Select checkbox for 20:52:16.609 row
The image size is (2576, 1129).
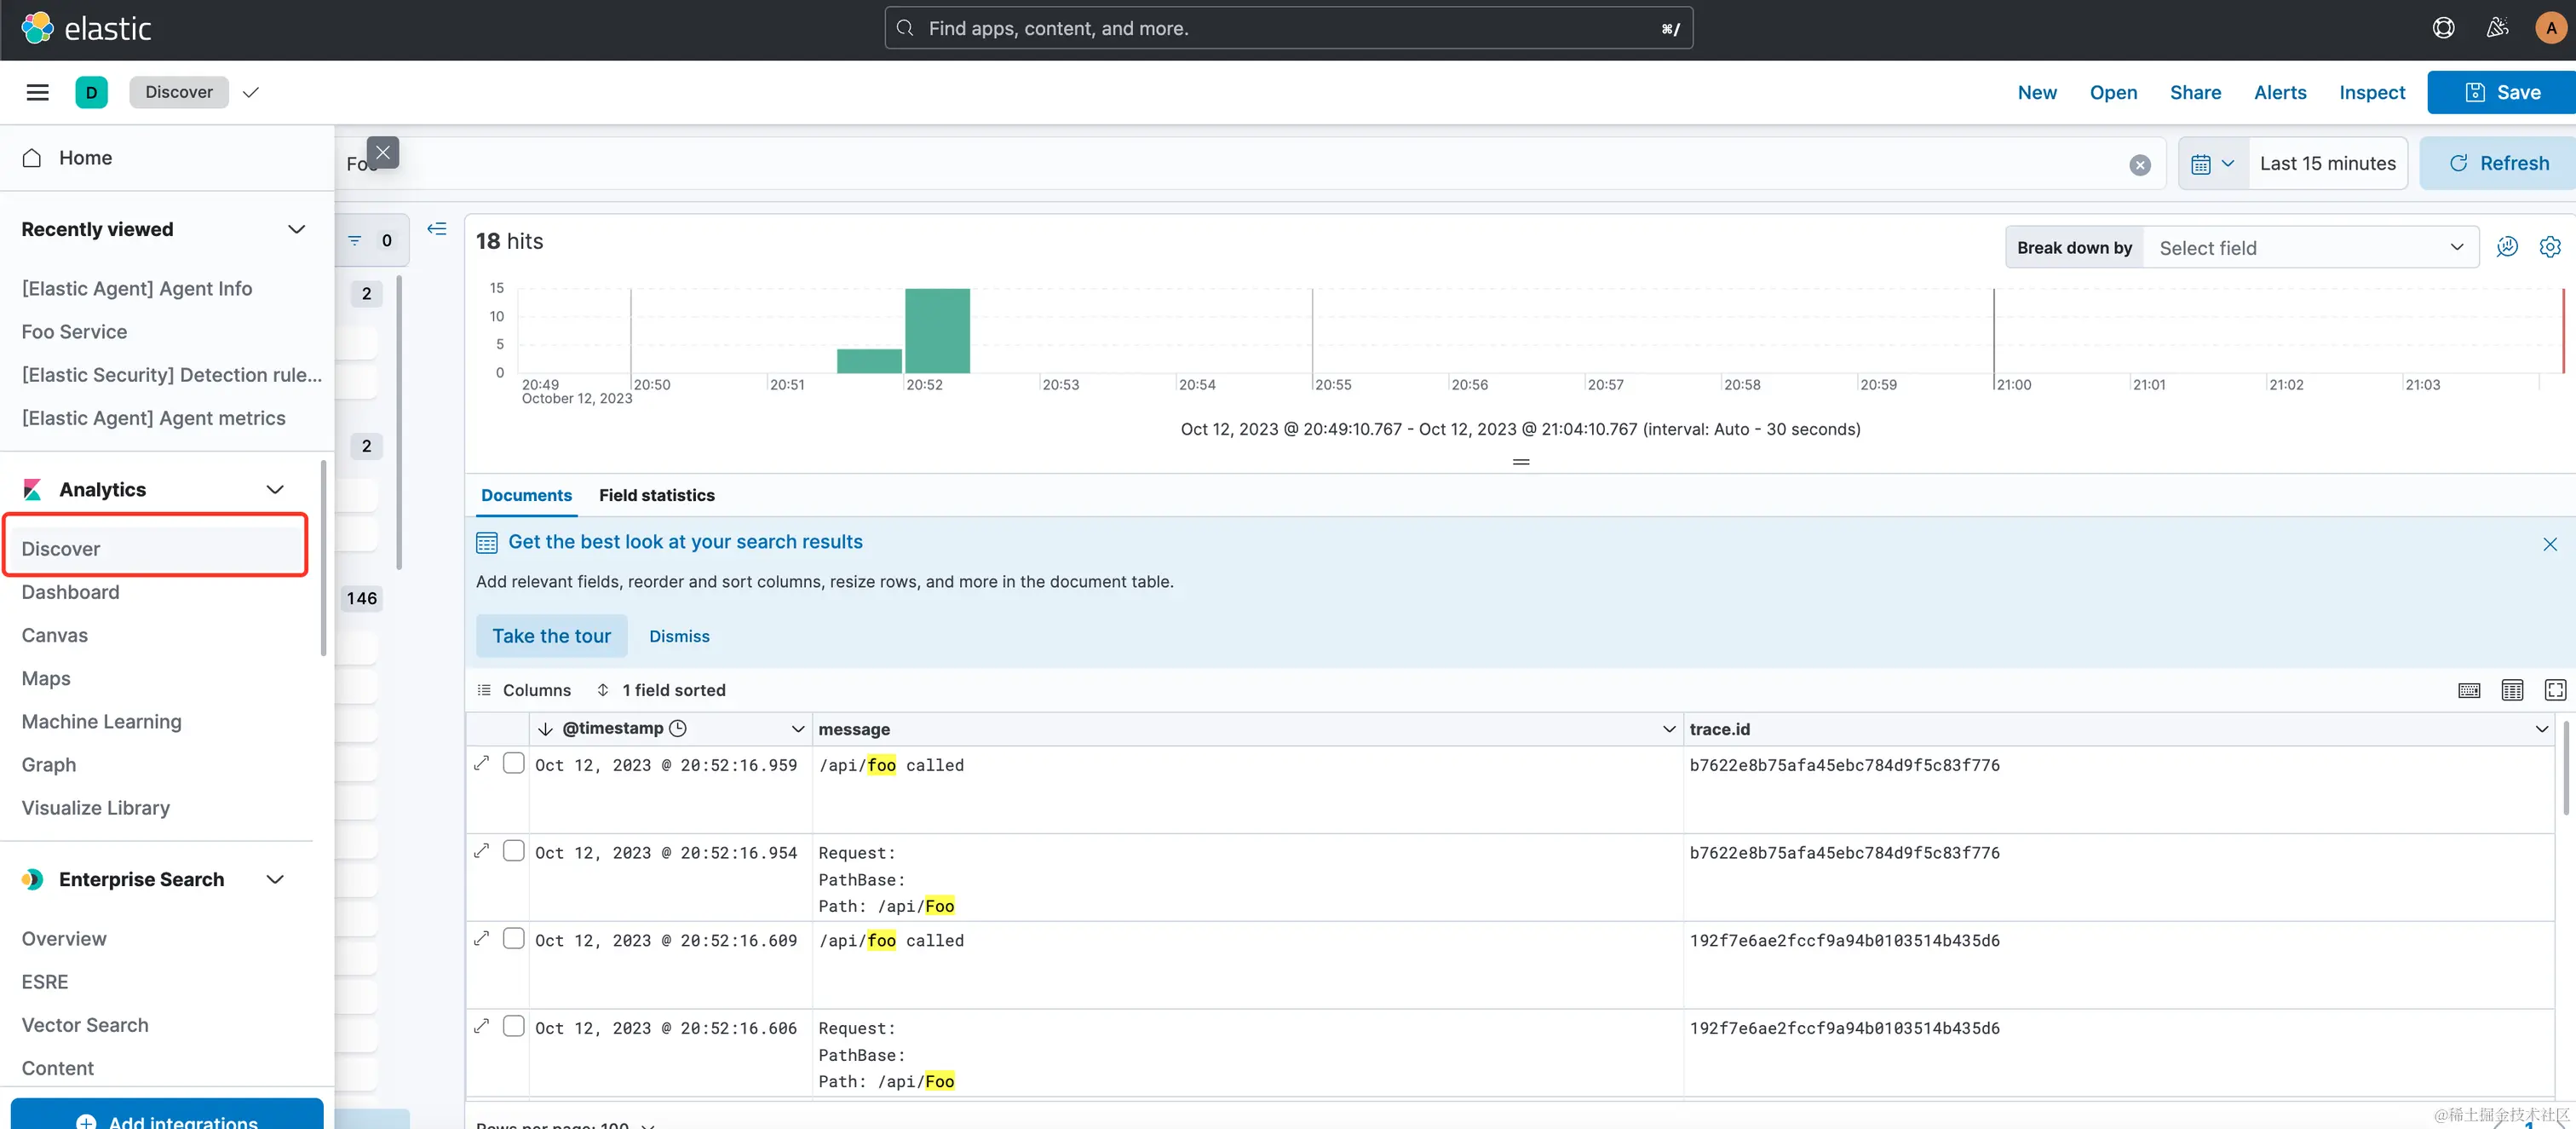pyautogui.click(x=513, y=939)
